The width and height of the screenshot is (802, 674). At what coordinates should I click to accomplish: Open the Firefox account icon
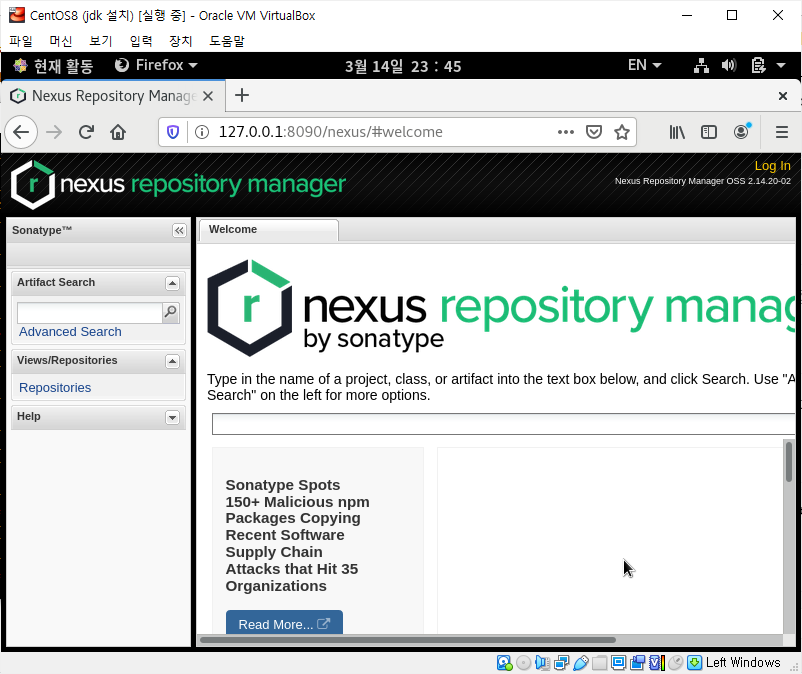[742, 131]
